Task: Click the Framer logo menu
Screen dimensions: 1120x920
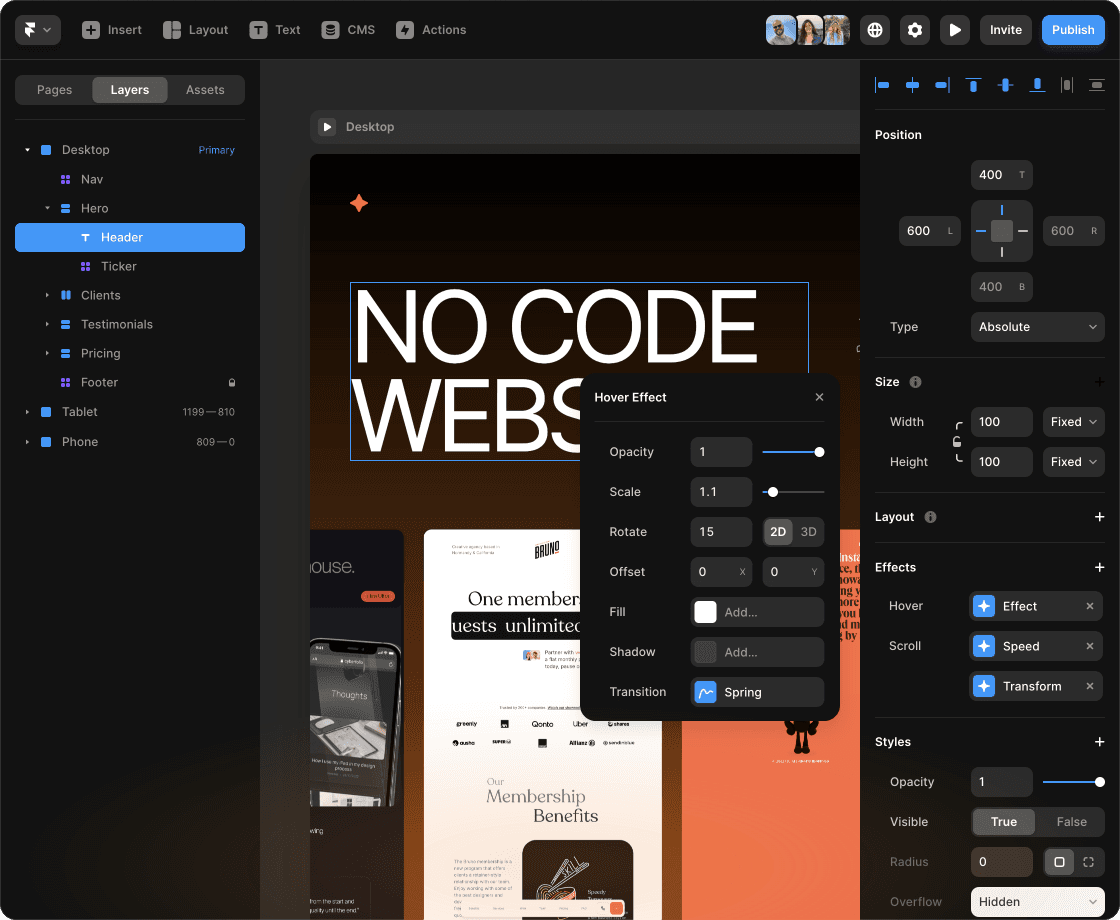Action: [x=37, y=30]
